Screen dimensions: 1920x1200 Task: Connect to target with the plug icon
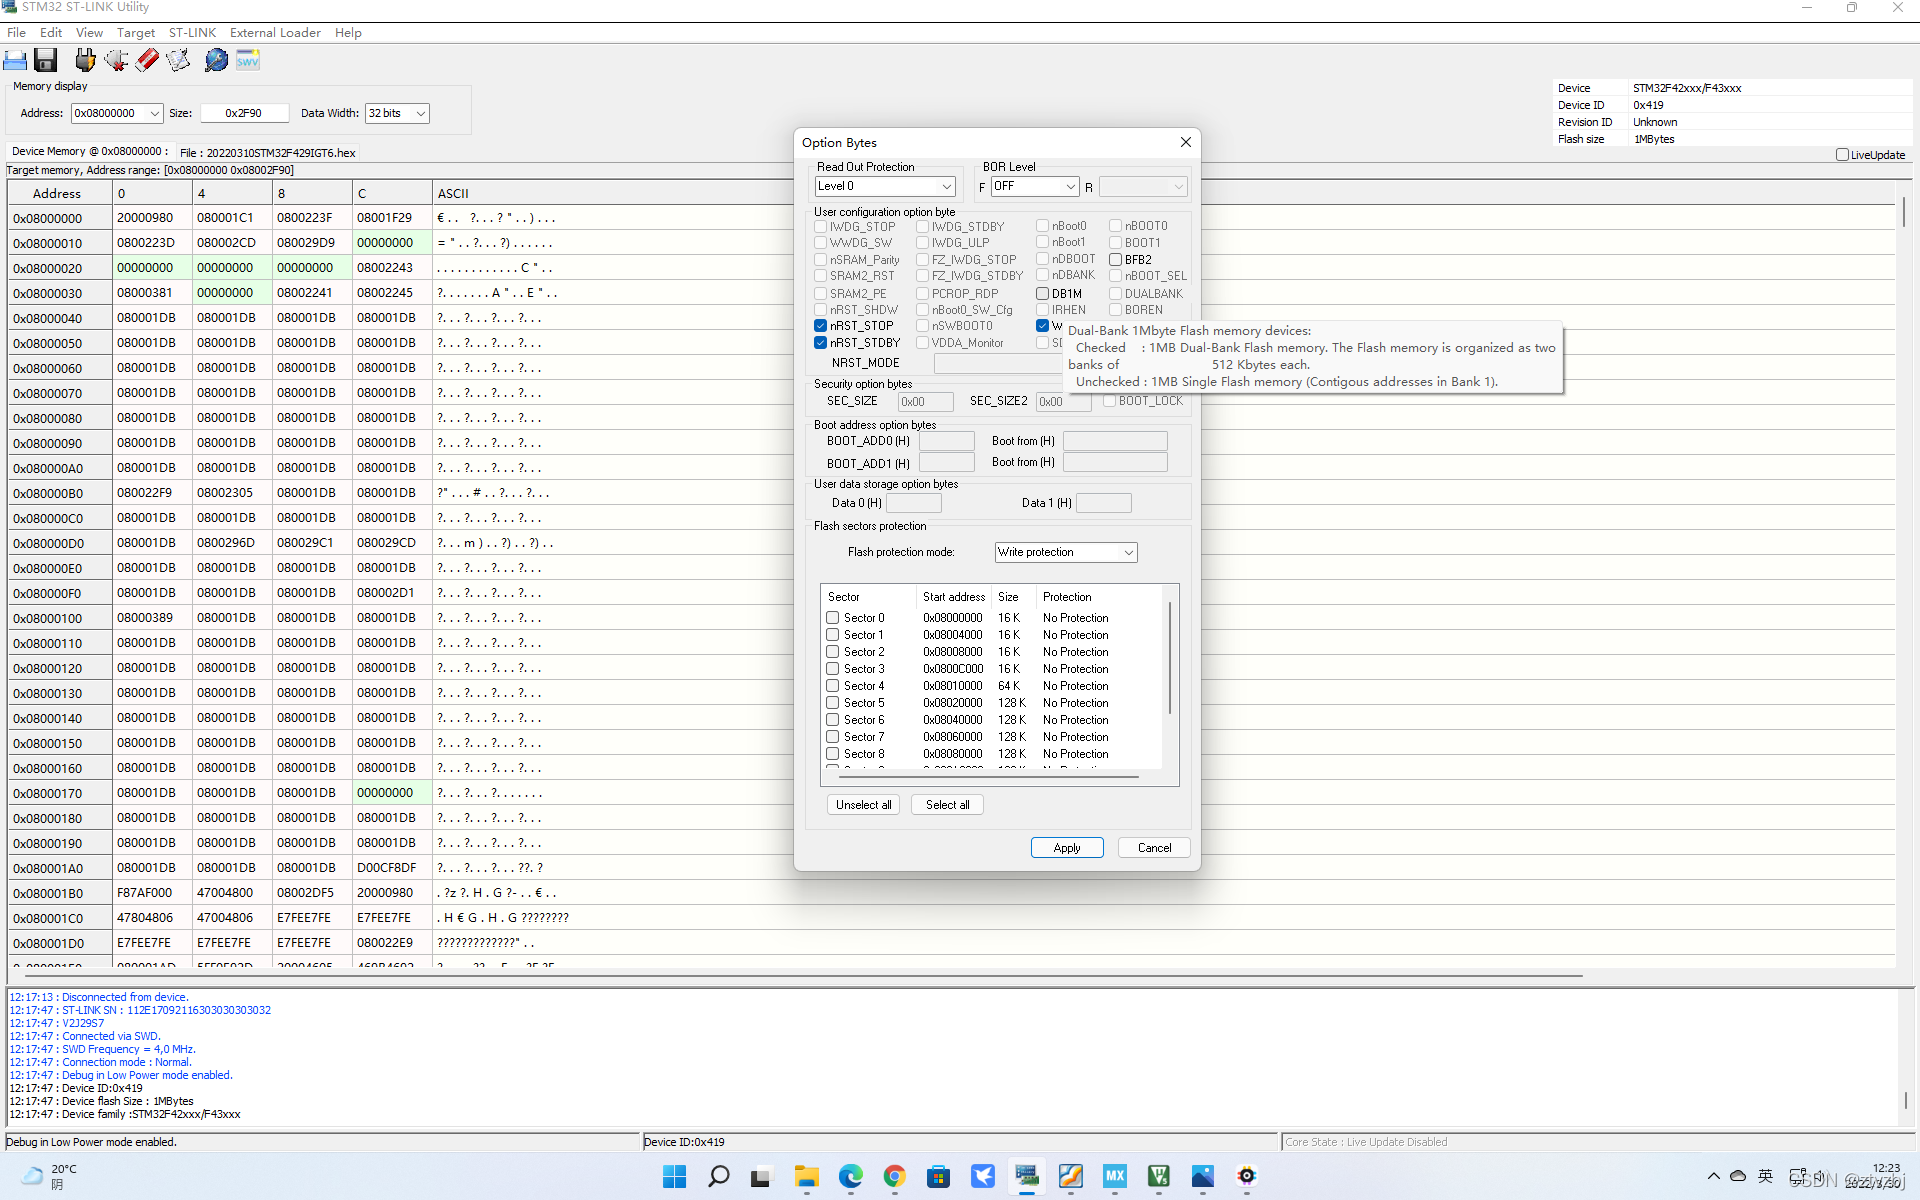85,60
